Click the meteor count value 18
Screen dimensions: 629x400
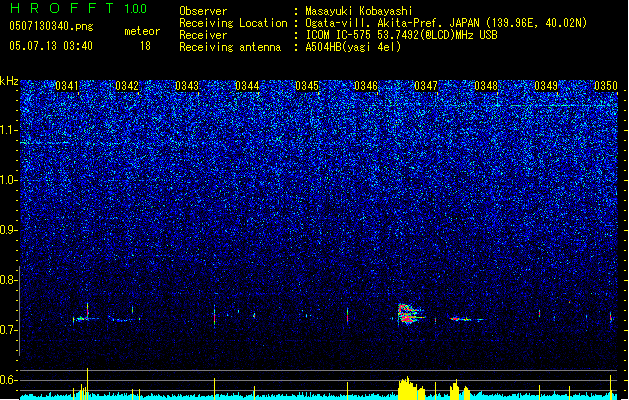[145, 46]
